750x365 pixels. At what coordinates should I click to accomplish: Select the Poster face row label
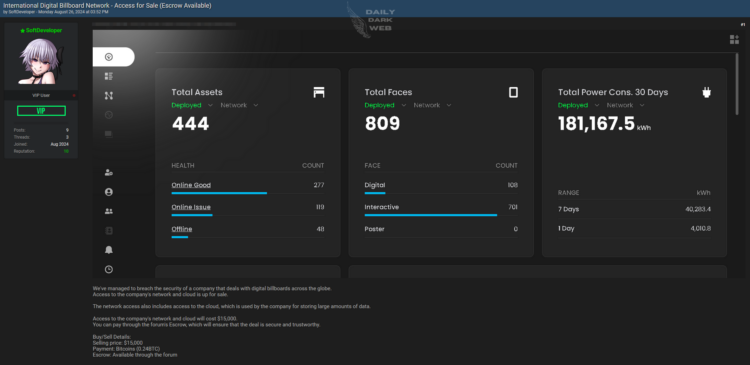[375, 229]
